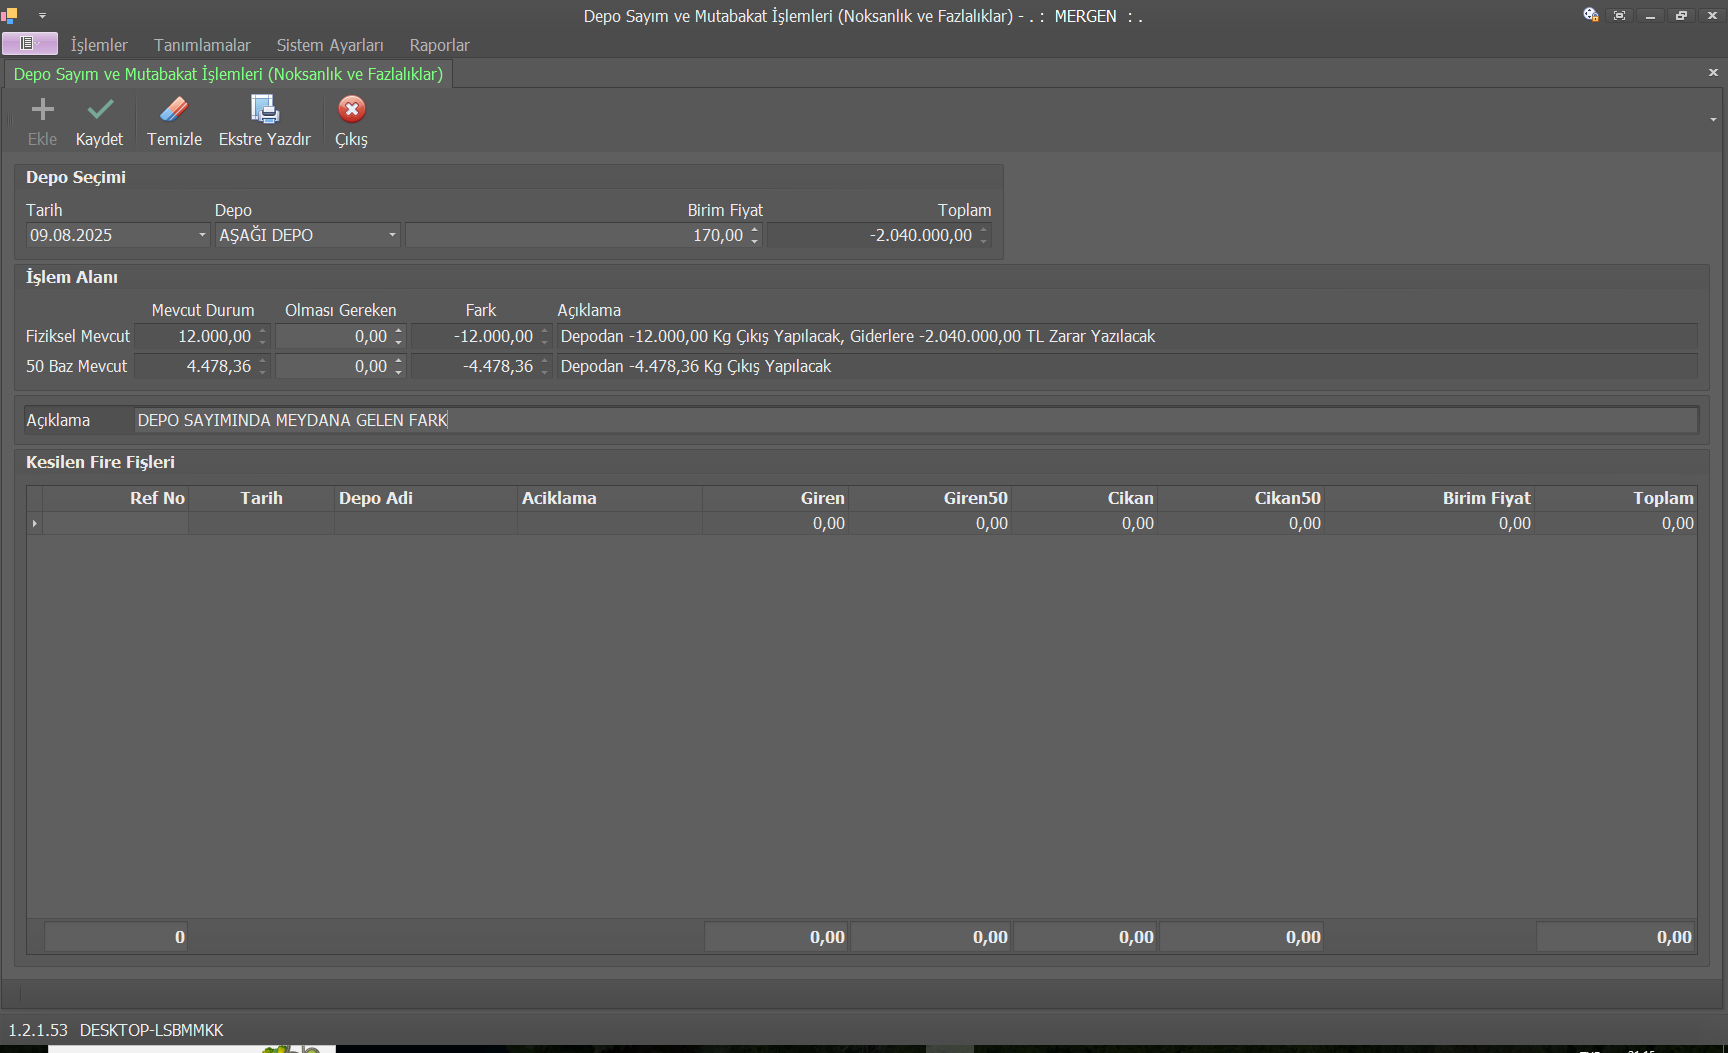Click Fiziksel Mevcut Olması Gereken field
The image size is (1728, 1053).
click(334, 337)
